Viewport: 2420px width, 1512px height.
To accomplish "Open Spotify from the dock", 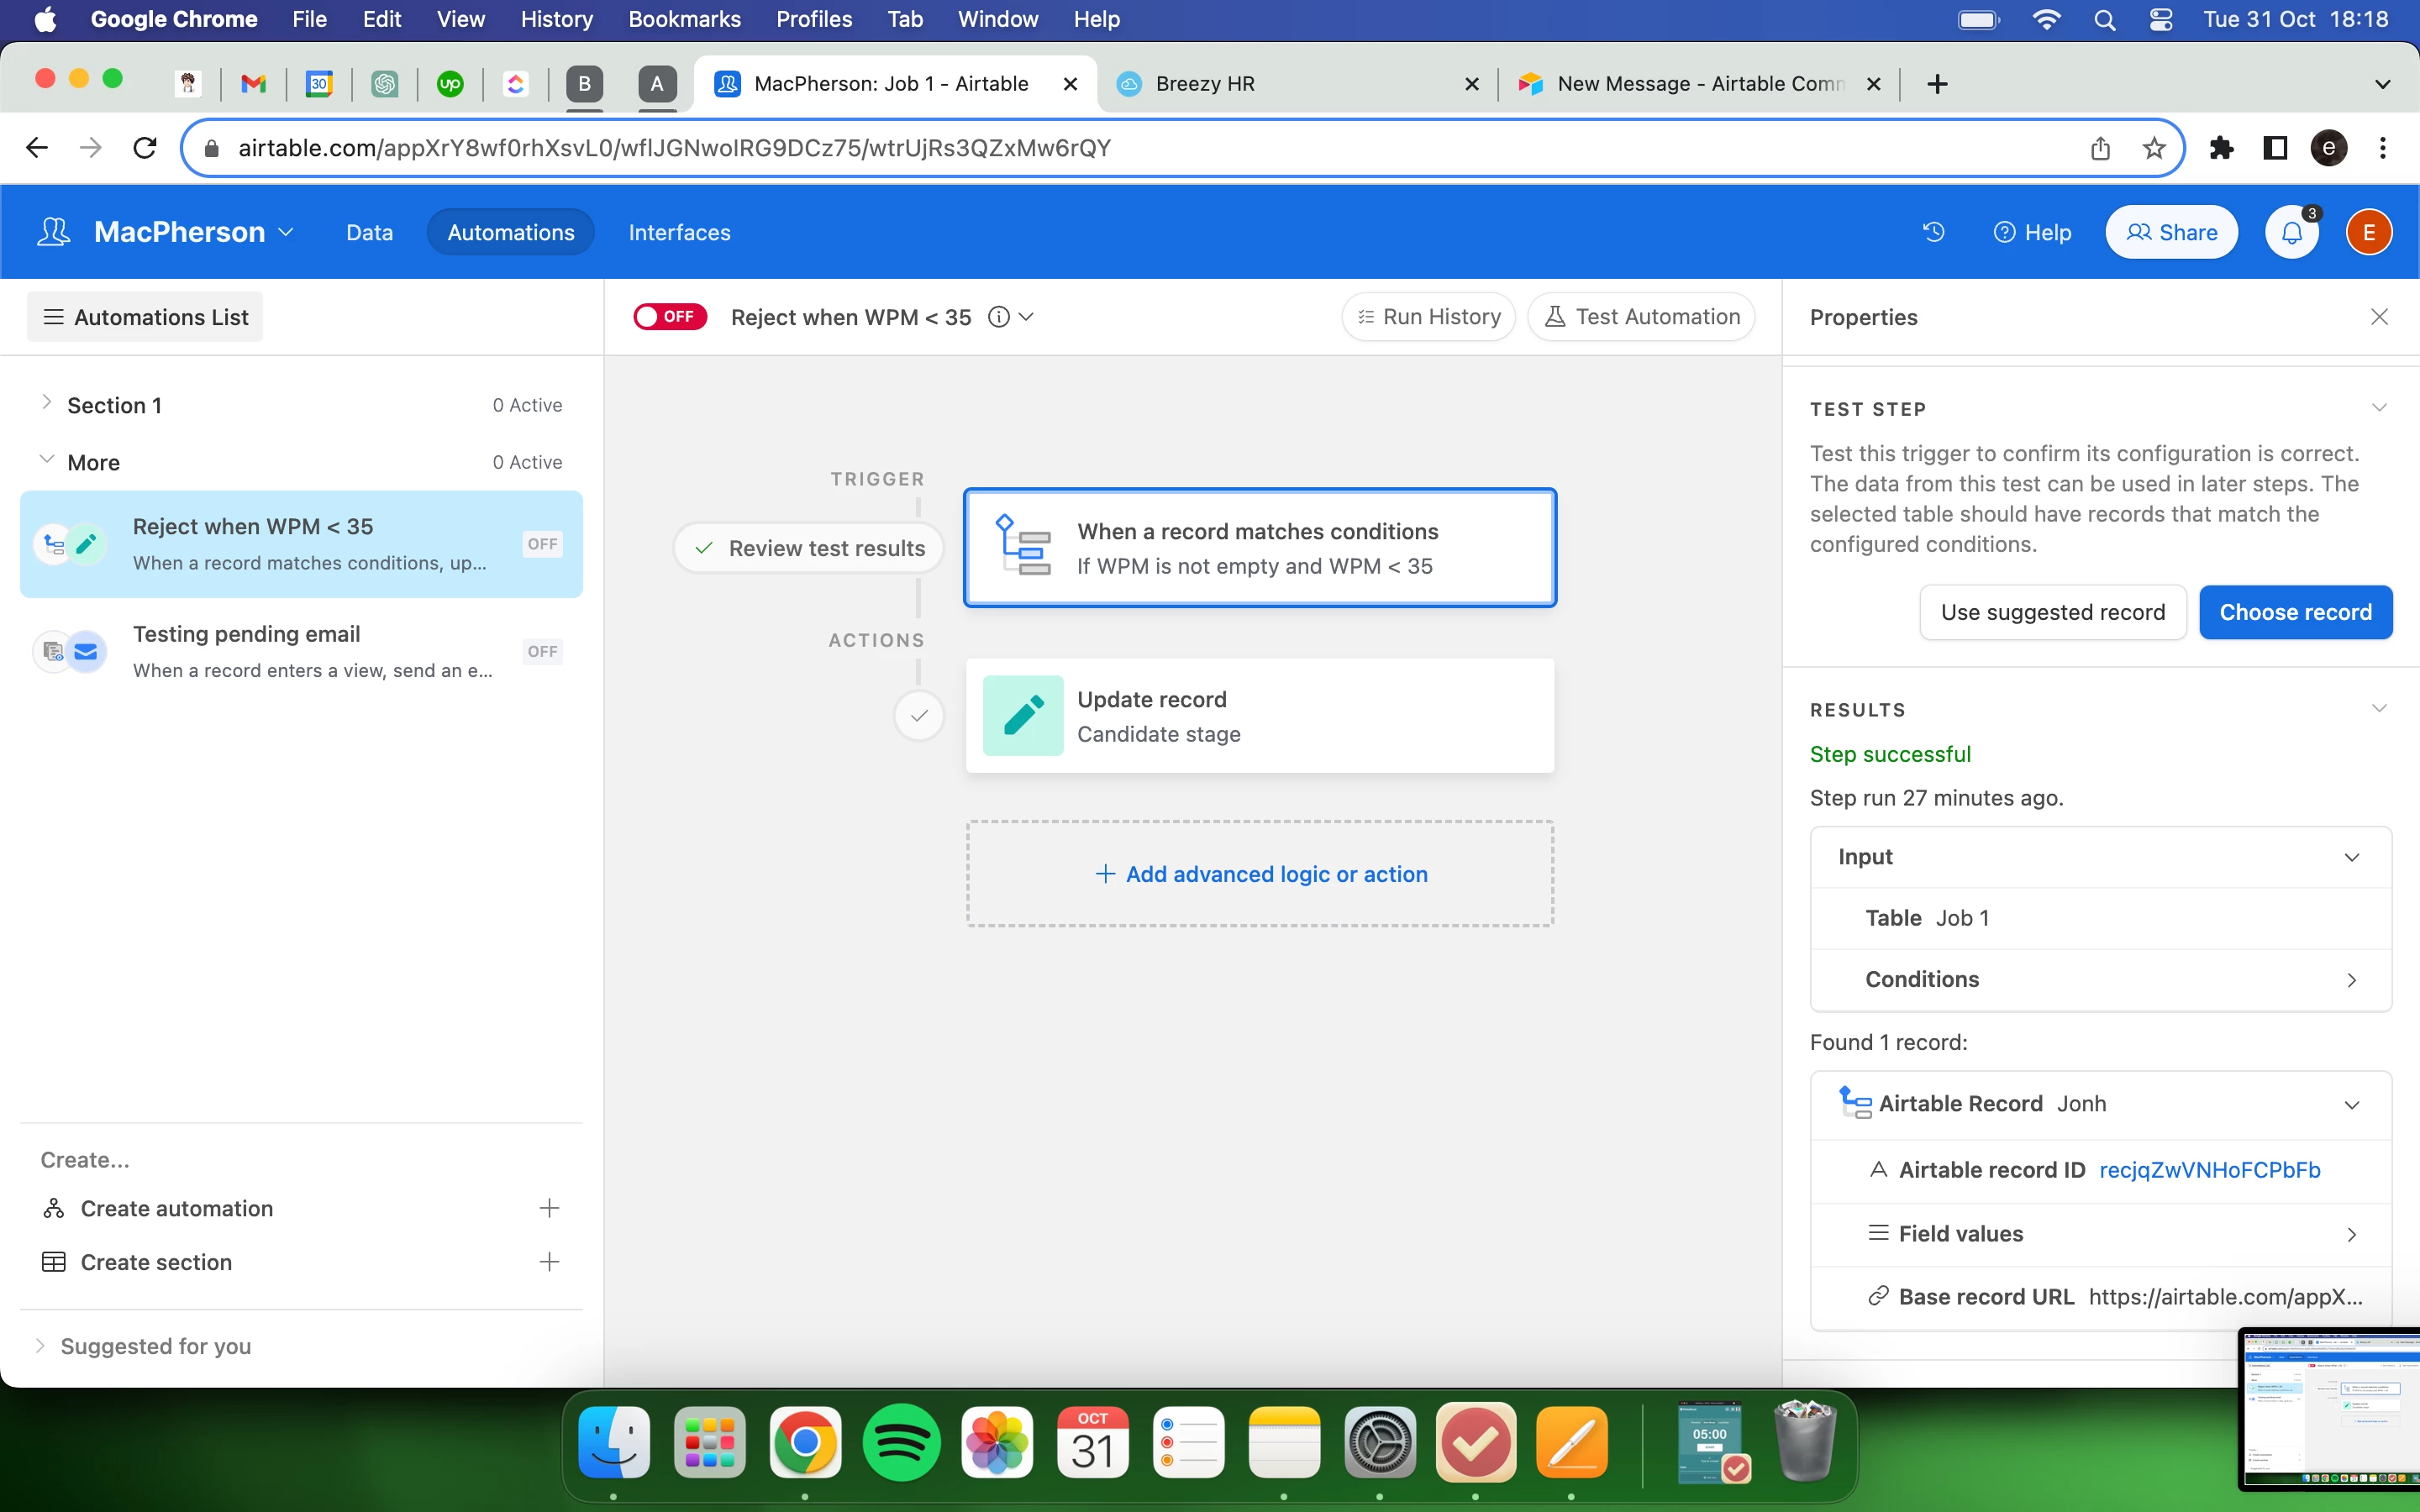I will (x=901, y=1443).
